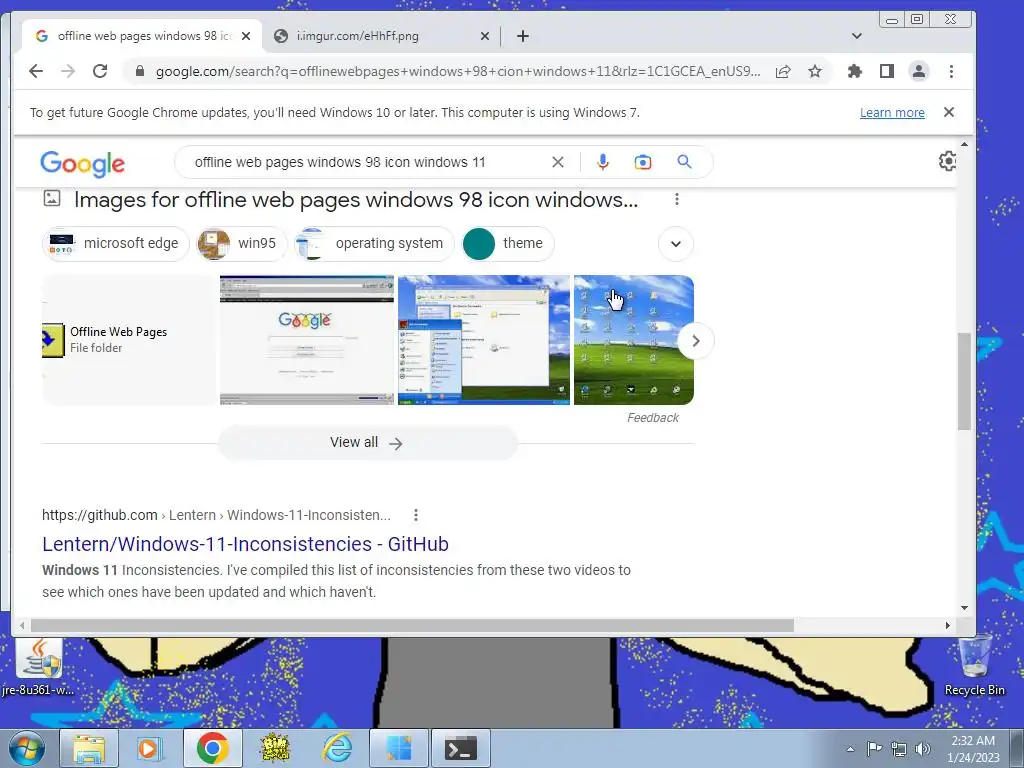Open the tab search dropdown arrow
The height and width of the screenshot is (768, 1024).
click(857, 36)
